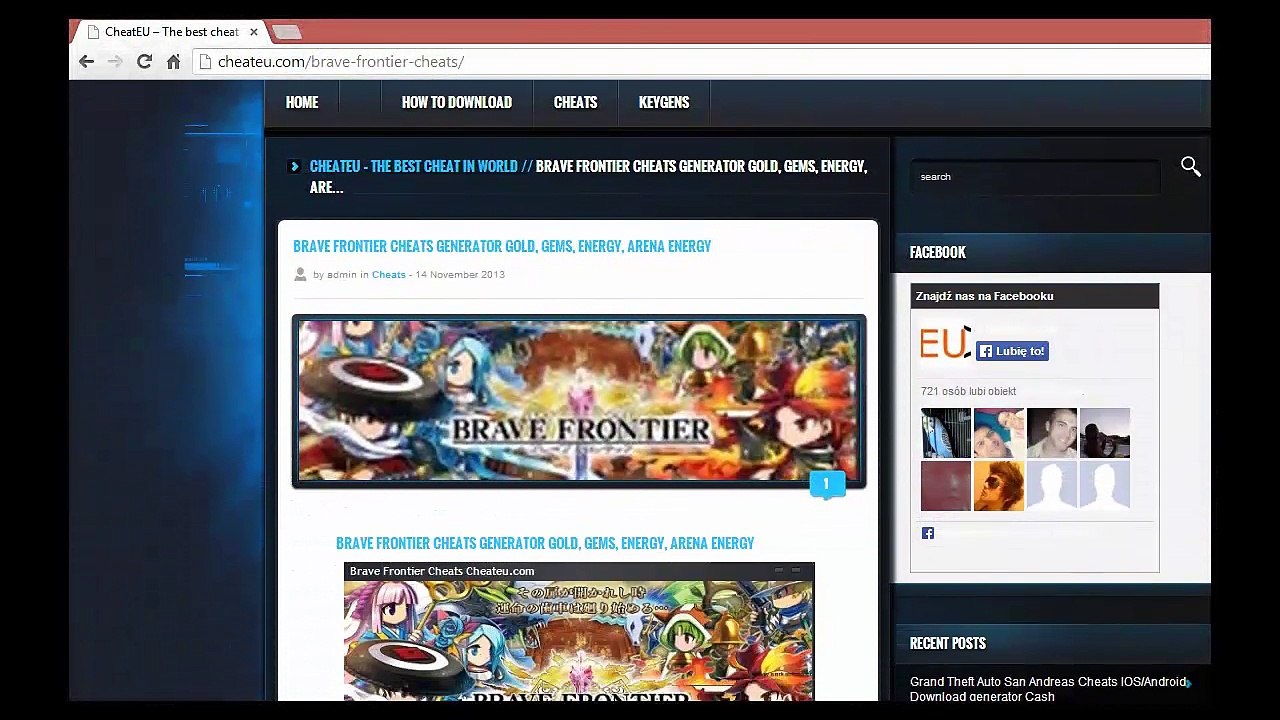Click the Lubię to! Facebook like button
This screenshot has height=720, width=1280.
tap(1012, 351)
